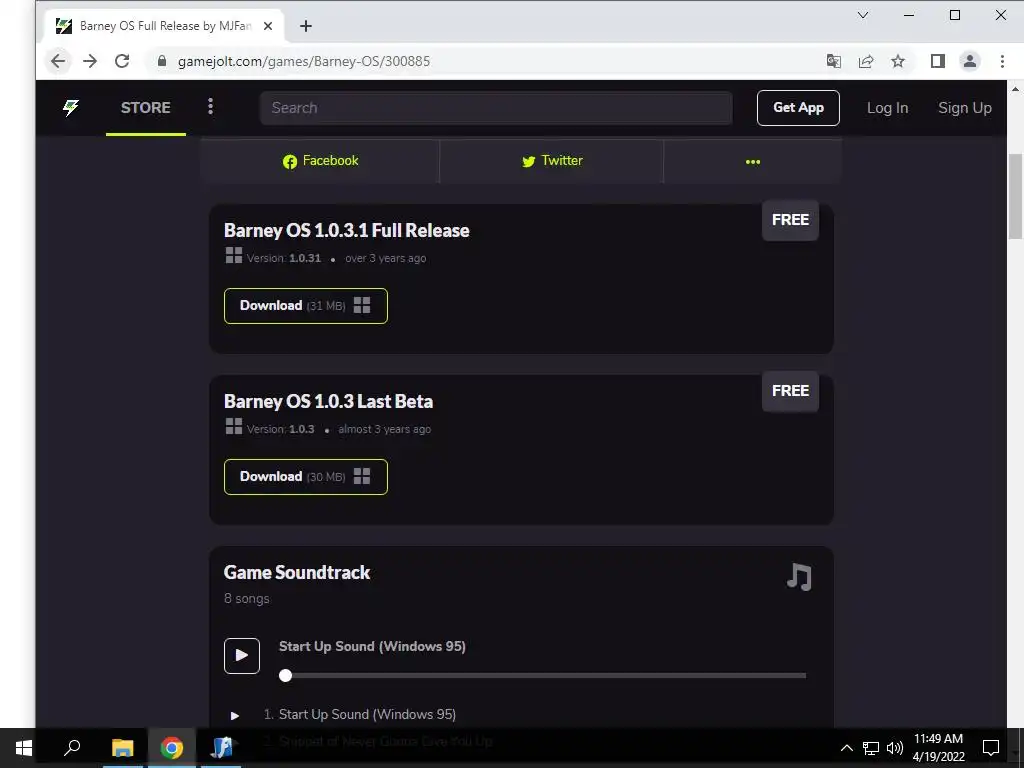
Task: Open more share options ellipsis
Action: click(752, 161)
